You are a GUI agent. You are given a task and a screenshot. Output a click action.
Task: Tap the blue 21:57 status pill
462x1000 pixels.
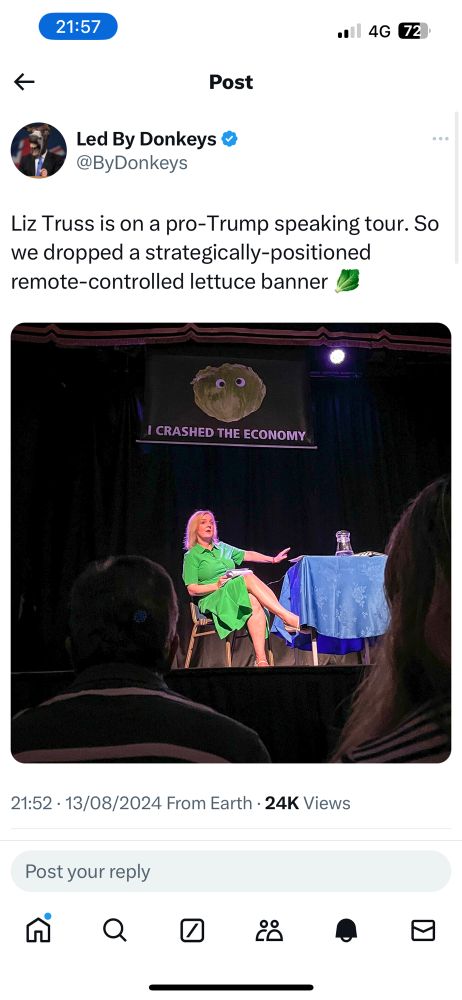tap(78, 27)
